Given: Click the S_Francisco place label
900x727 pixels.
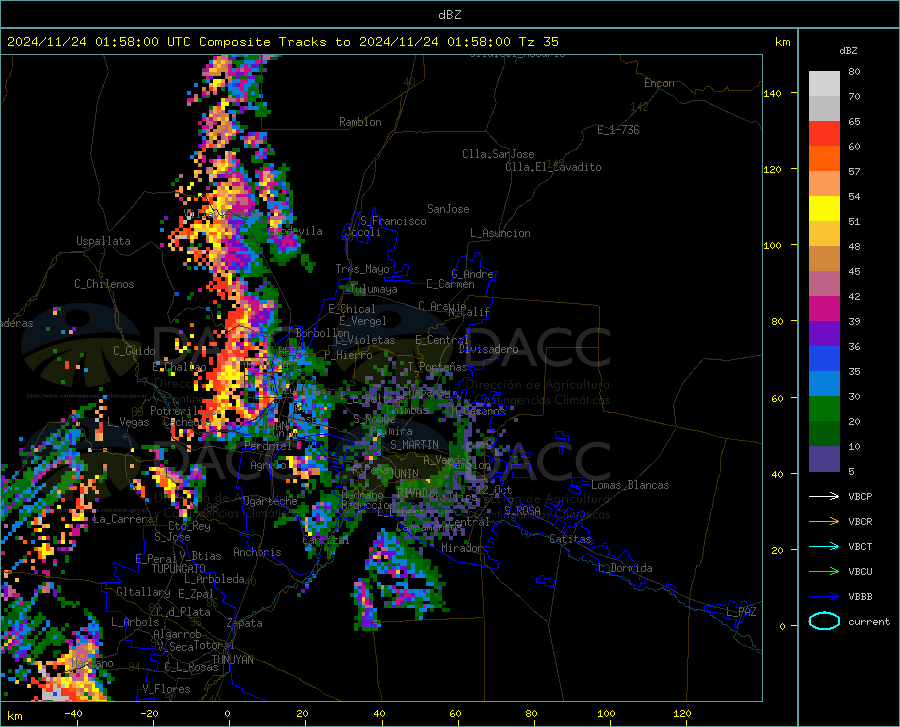Looking at the screenshot, I should tap(393, 221).
